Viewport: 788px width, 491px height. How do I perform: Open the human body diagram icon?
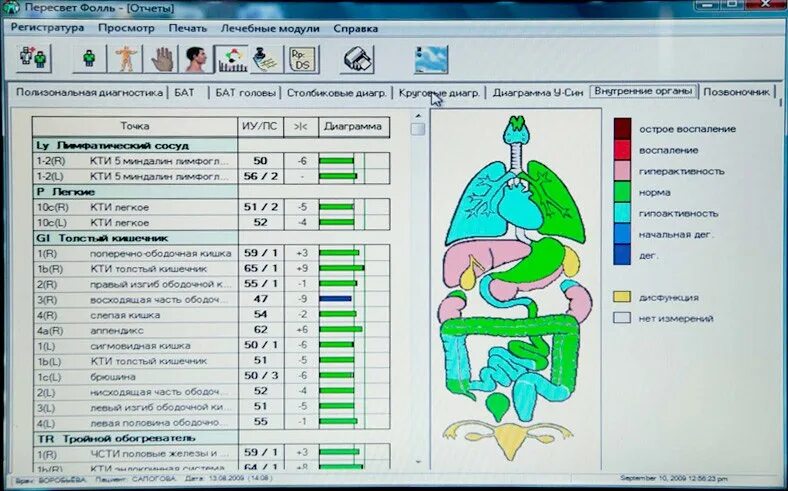click(125, 58)
